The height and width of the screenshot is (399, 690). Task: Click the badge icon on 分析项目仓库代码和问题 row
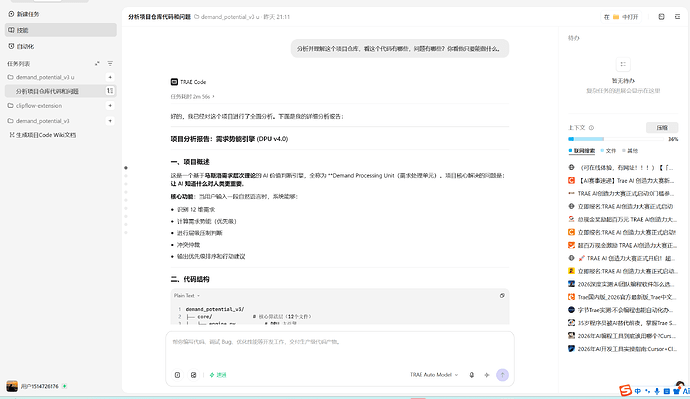click(110, 91)
